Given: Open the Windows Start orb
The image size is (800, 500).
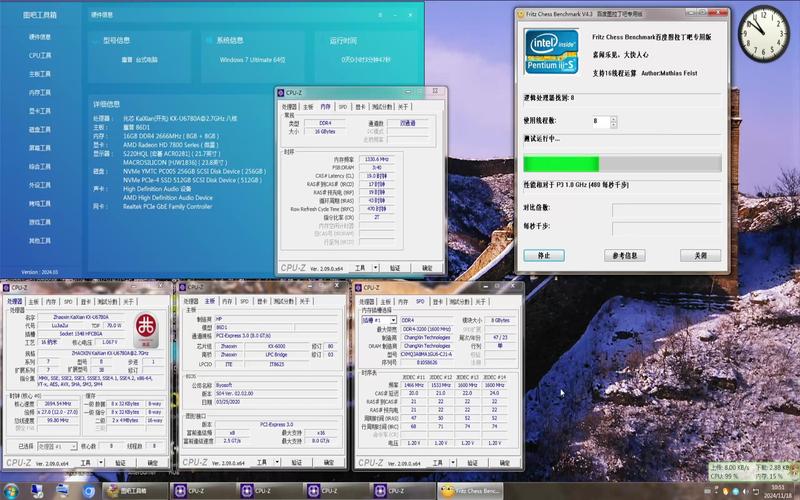Looking at the screenshot, I should 11,491.
